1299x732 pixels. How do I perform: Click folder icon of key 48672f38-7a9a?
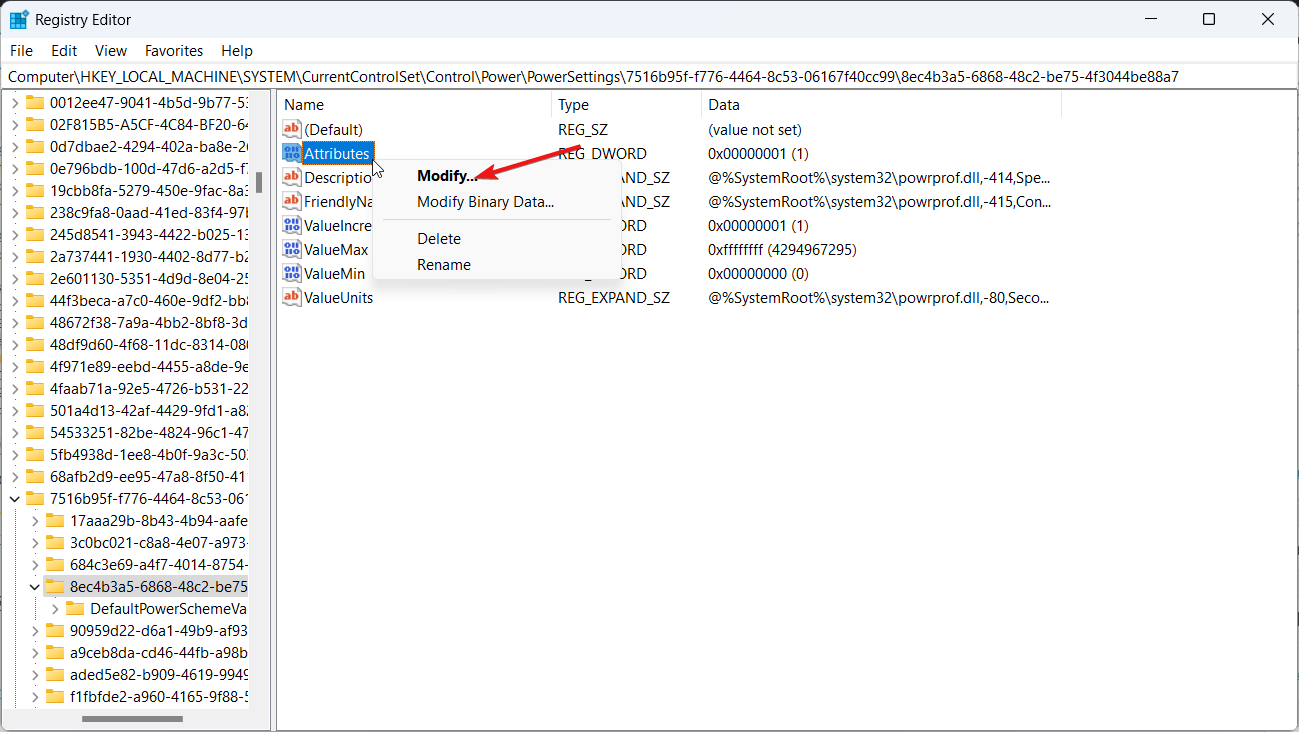click(x=35, y=322)
